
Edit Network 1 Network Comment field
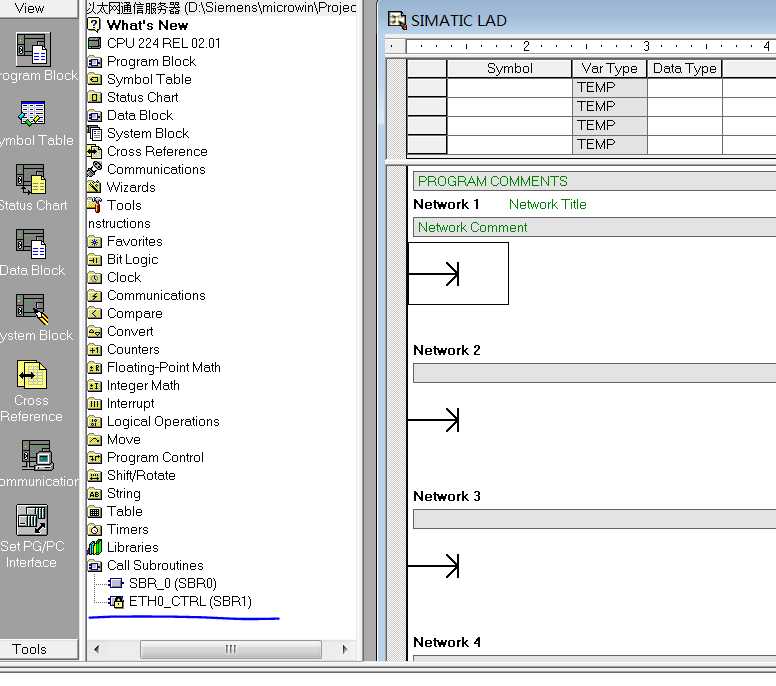[x=594, y=228]
